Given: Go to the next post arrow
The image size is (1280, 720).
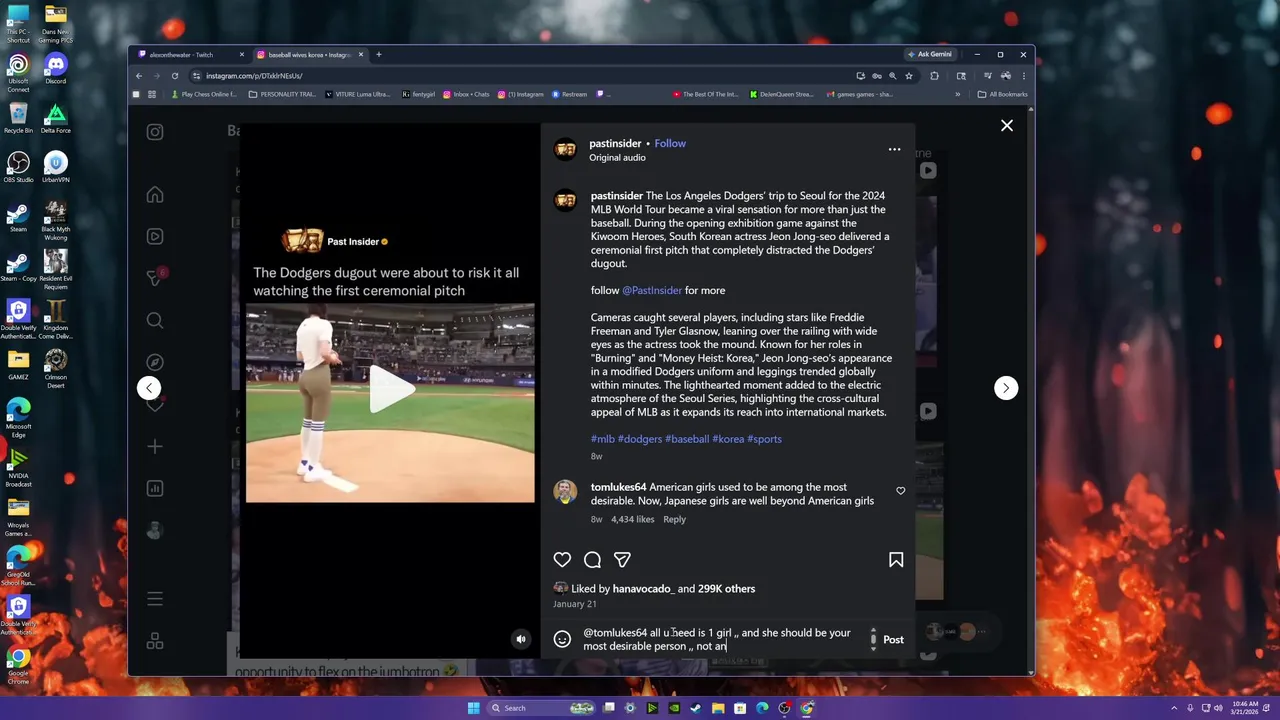Looking at the screenshot, I should click(1006, 388).
